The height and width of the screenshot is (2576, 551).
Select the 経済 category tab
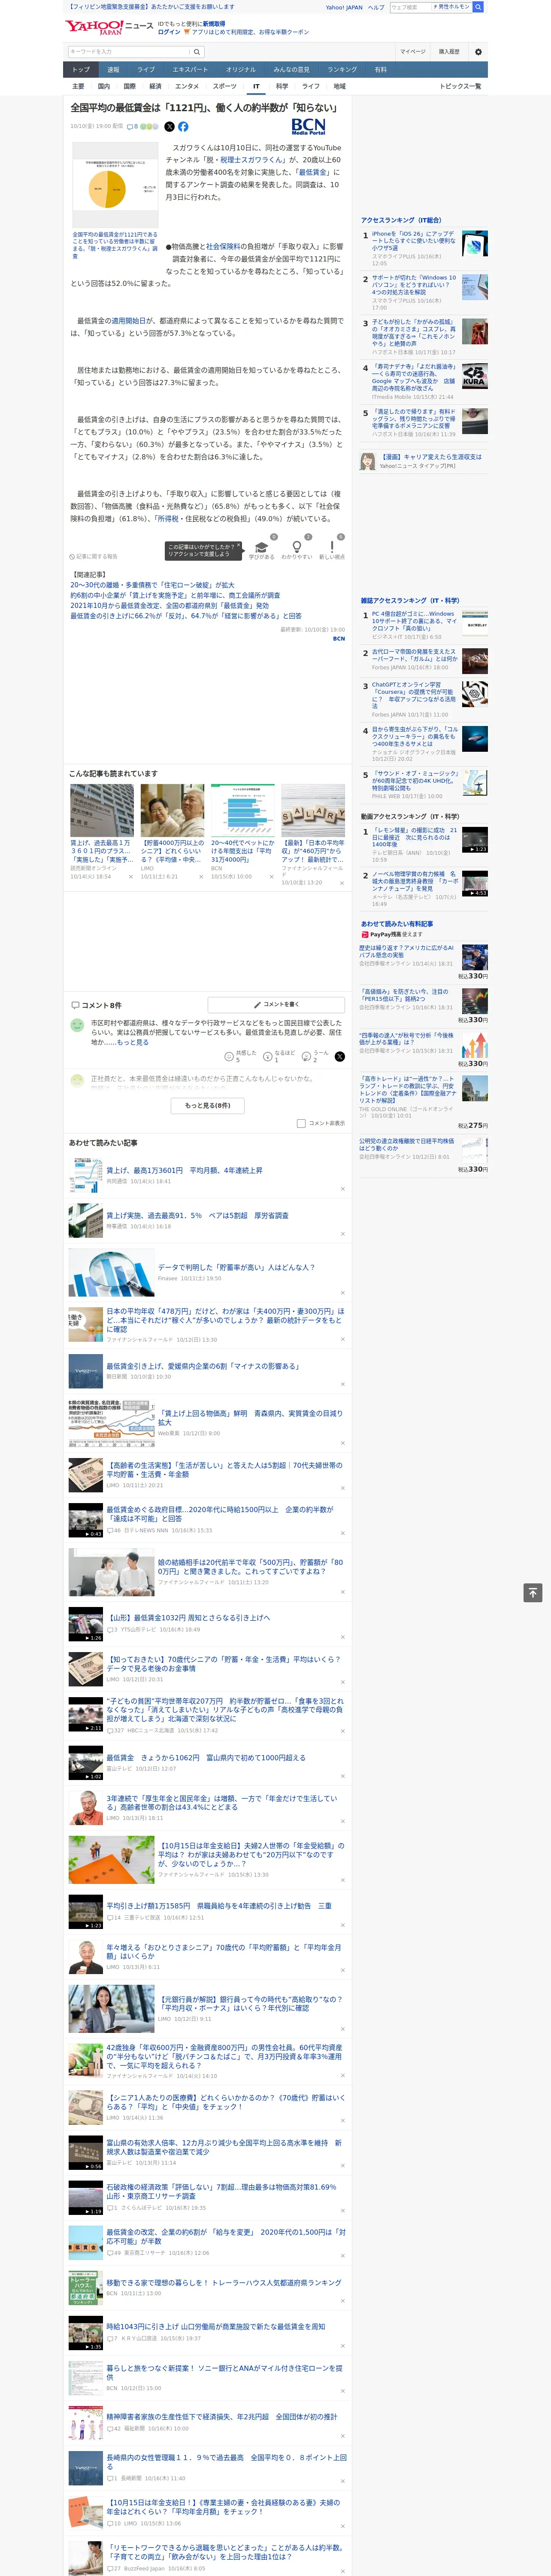click(x=155, y=86)
